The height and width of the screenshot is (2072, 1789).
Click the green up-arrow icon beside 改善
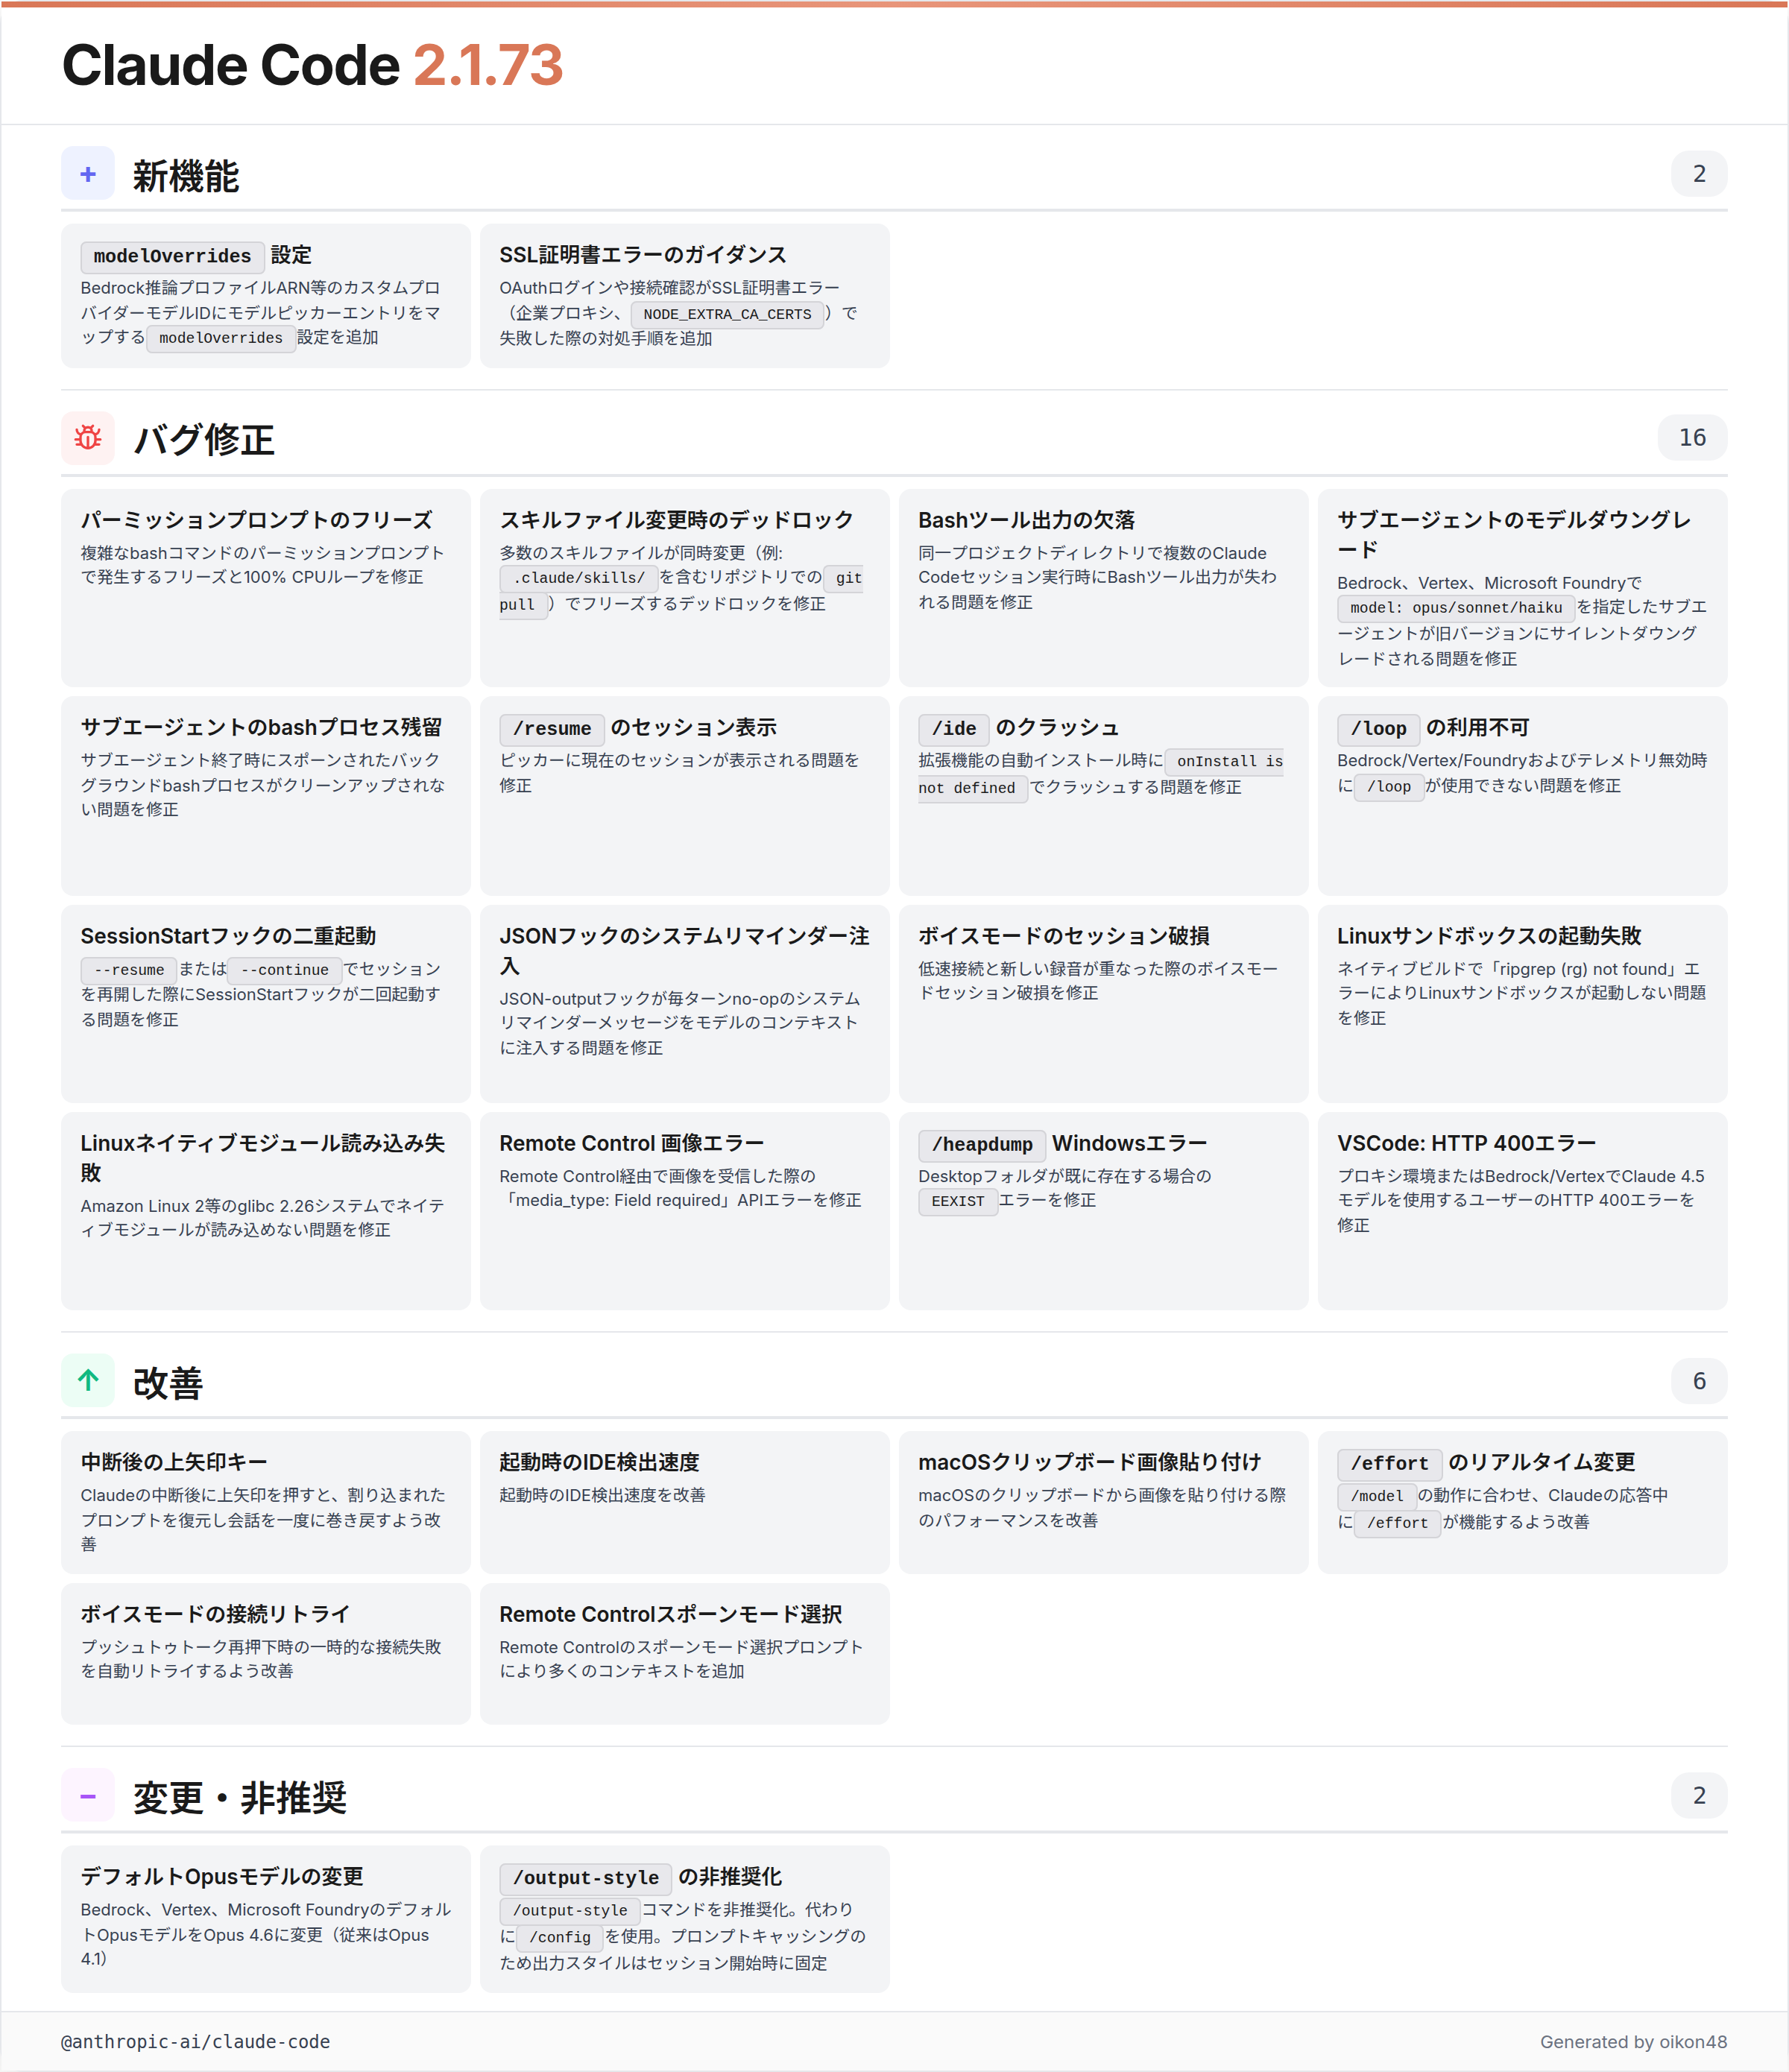tap(88, 1381)
